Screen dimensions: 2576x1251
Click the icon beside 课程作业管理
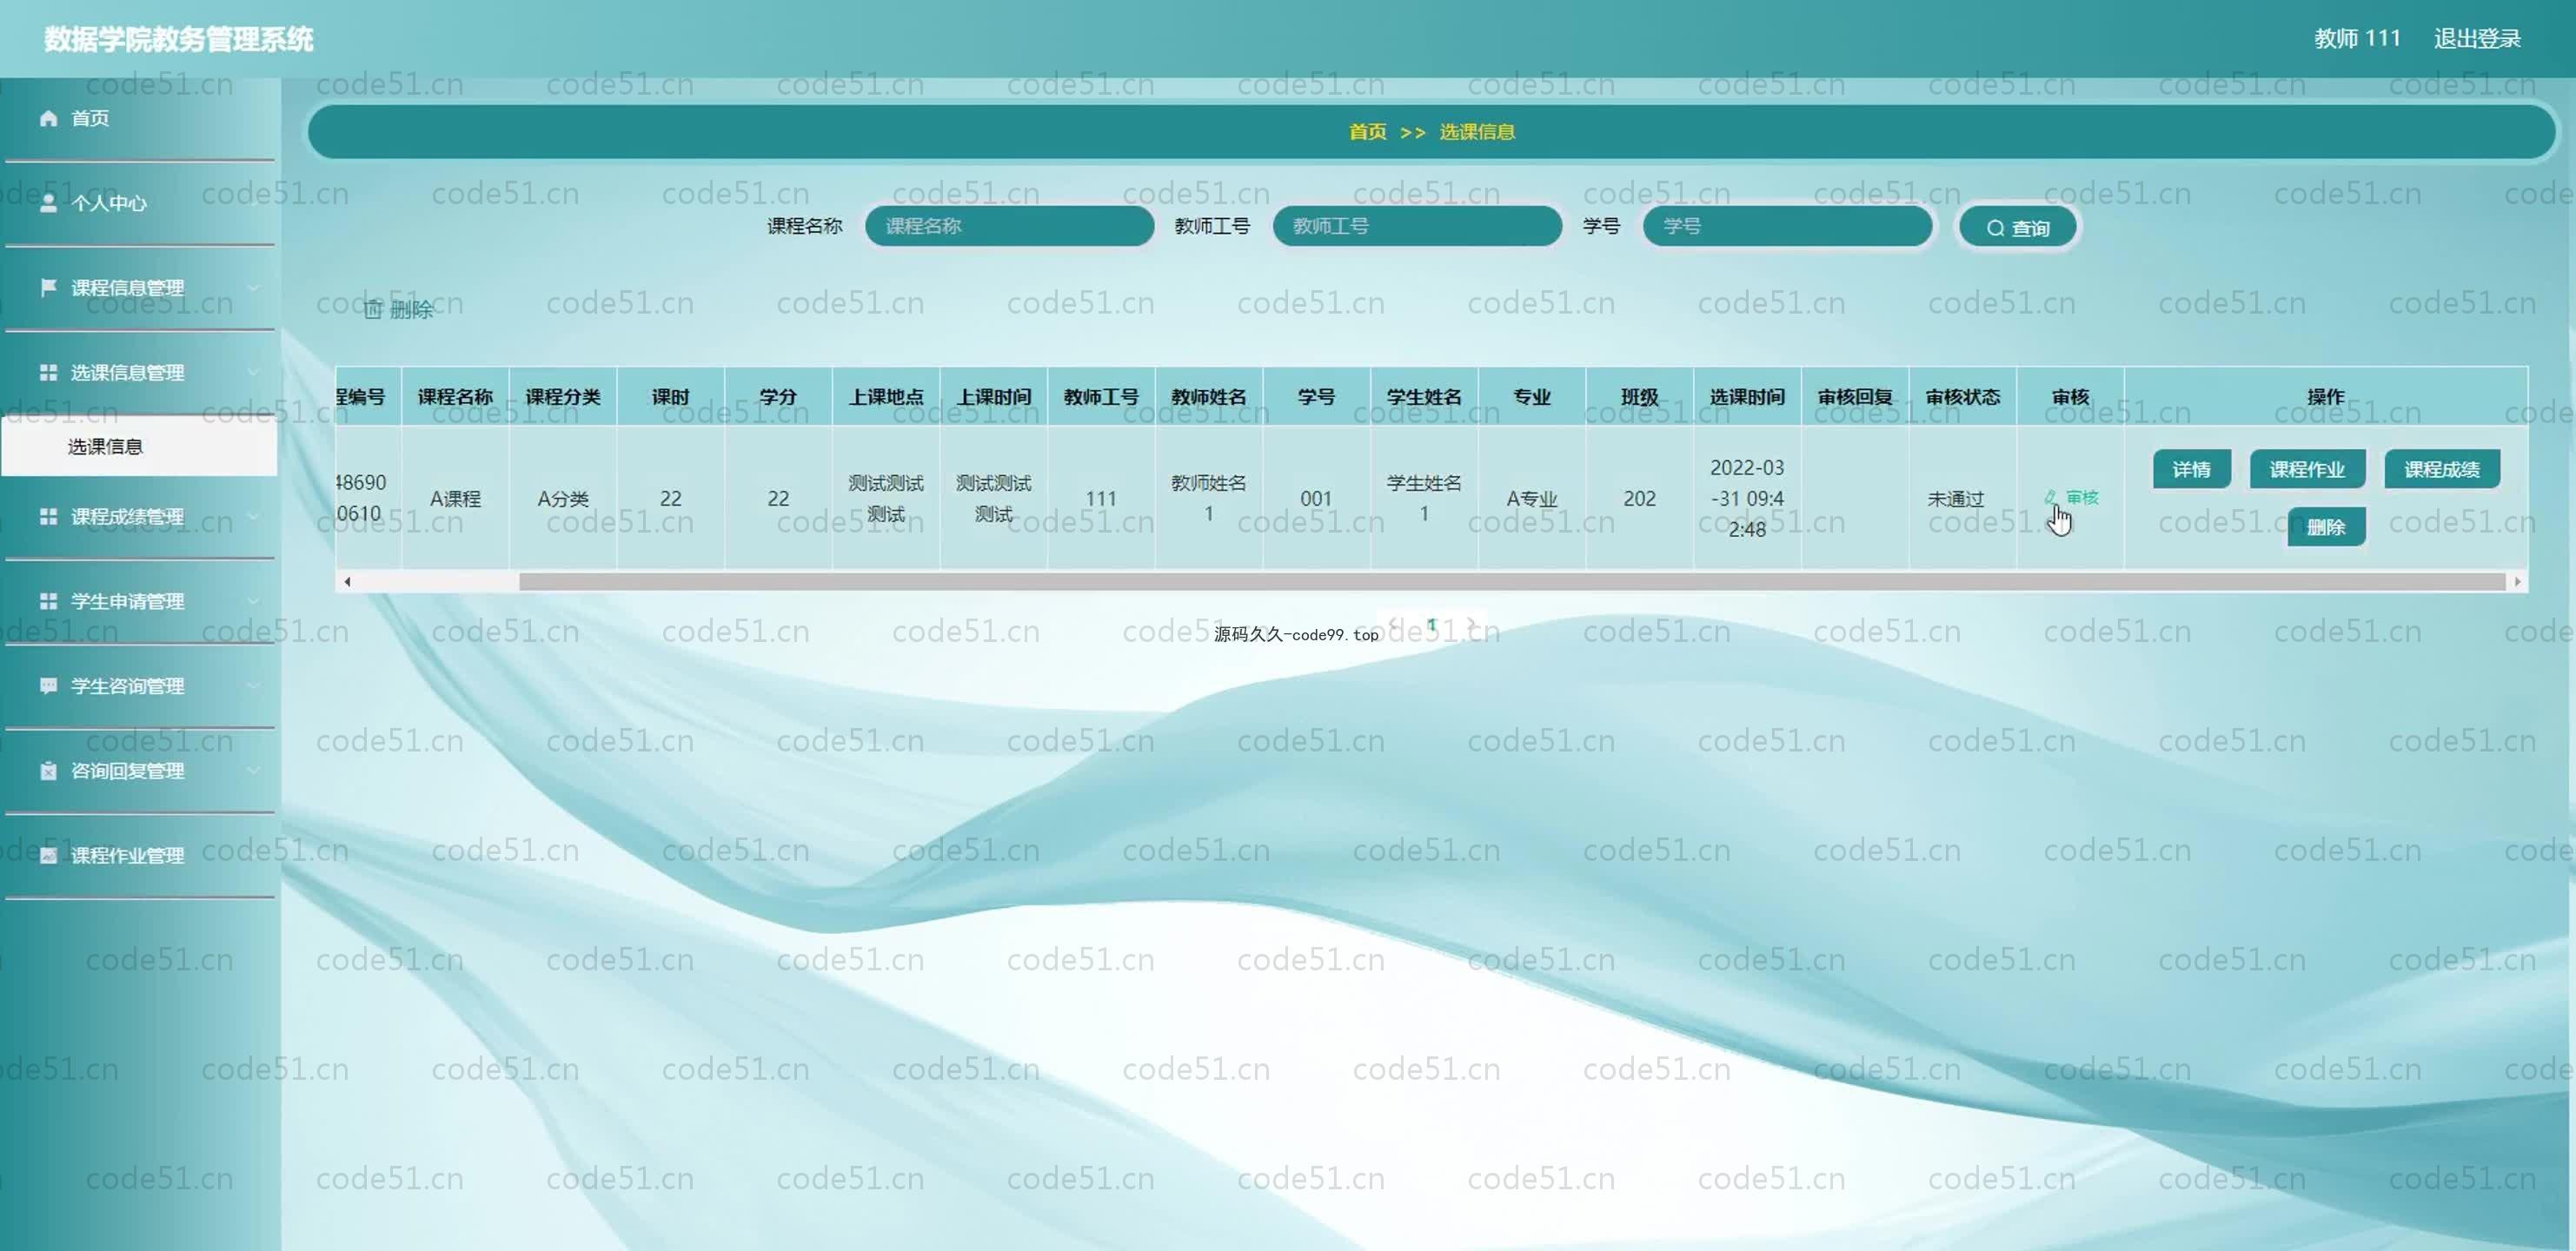click(48, 855)
